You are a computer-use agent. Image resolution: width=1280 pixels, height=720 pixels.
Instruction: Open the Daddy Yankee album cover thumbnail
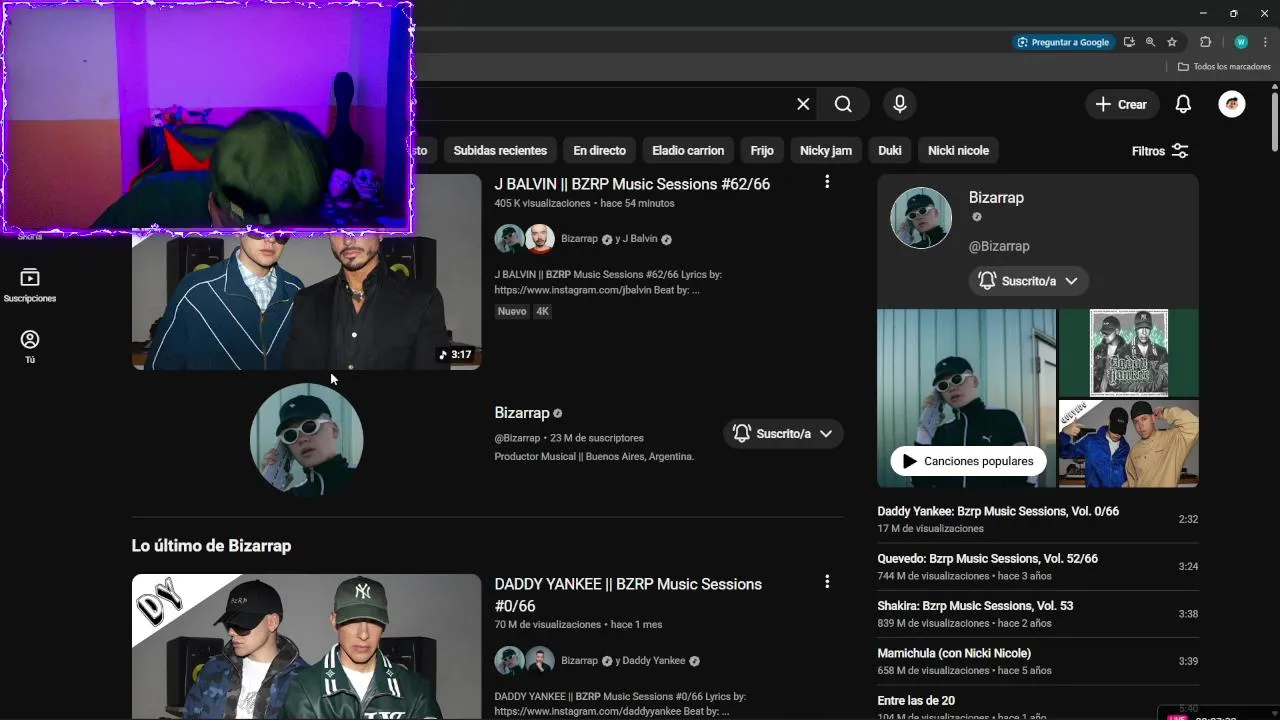1128,352
